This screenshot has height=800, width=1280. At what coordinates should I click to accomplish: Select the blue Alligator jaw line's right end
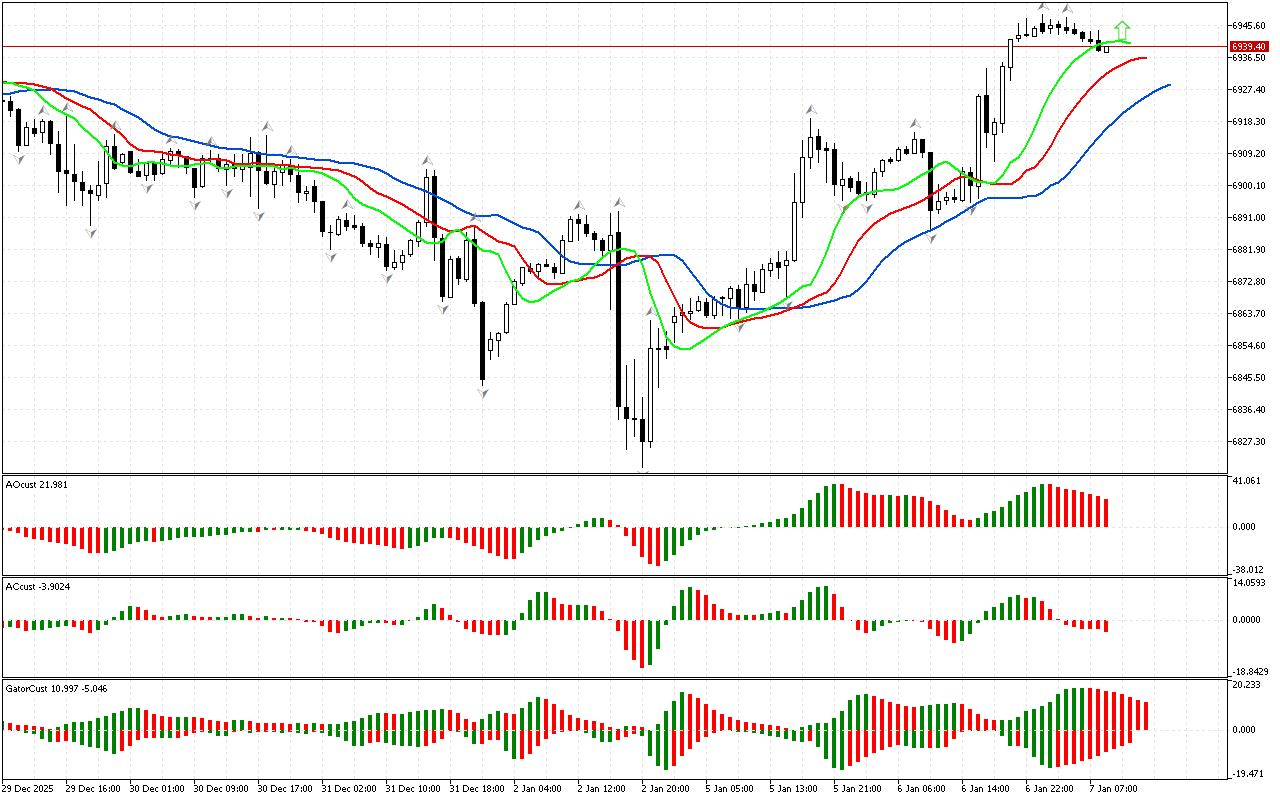(1168, 86)
